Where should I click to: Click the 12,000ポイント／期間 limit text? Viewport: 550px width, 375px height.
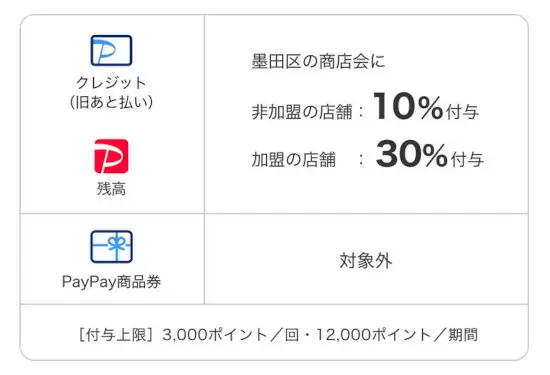tap(397, 334)
